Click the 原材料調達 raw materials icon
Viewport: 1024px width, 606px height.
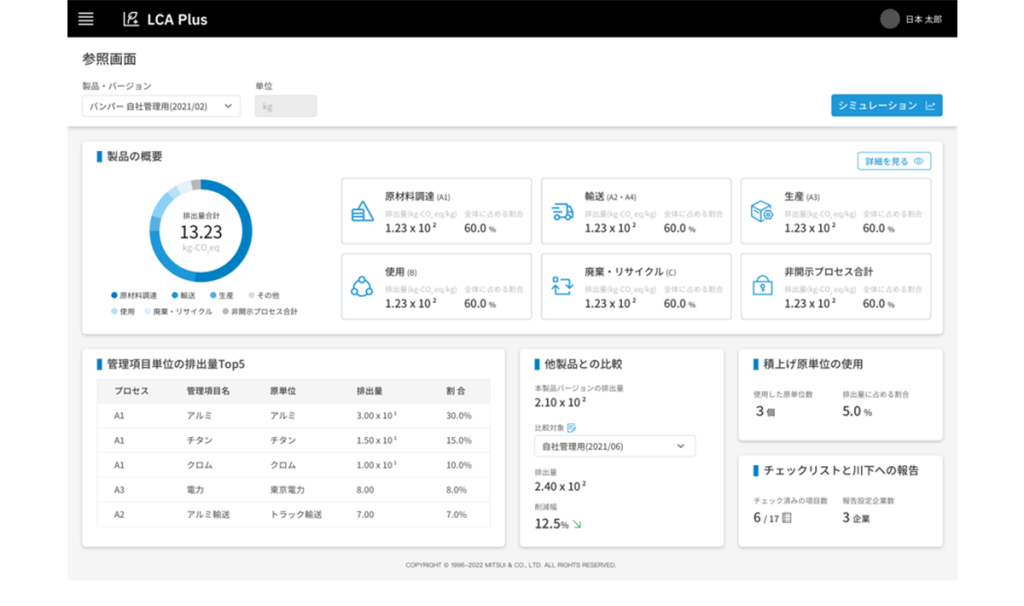(363, 209)
